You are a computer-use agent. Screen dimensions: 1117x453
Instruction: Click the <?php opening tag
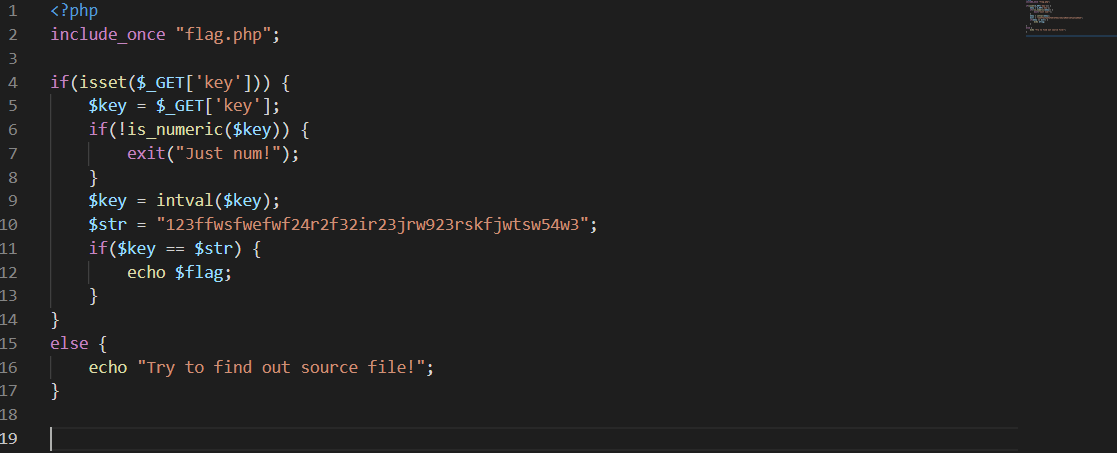pyautogui.click(x=74, y=11)
